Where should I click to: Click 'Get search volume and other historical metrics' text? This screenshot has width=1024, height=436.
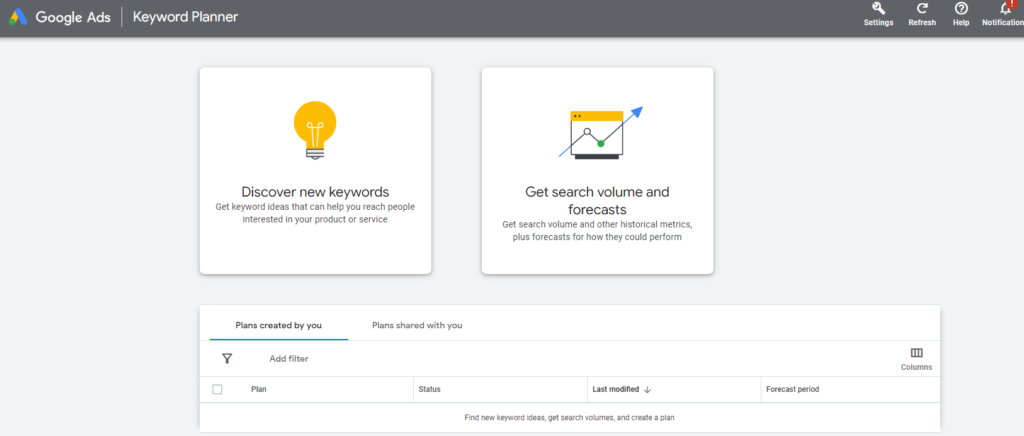coord(598,230)
